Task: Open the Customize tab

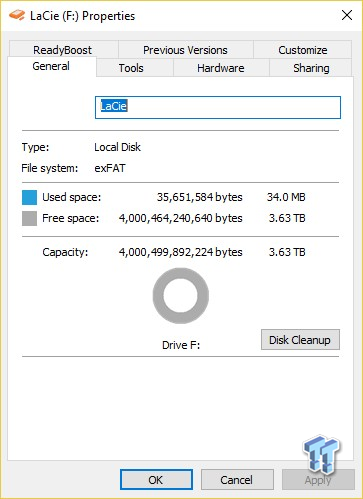Action: point(303,50)
